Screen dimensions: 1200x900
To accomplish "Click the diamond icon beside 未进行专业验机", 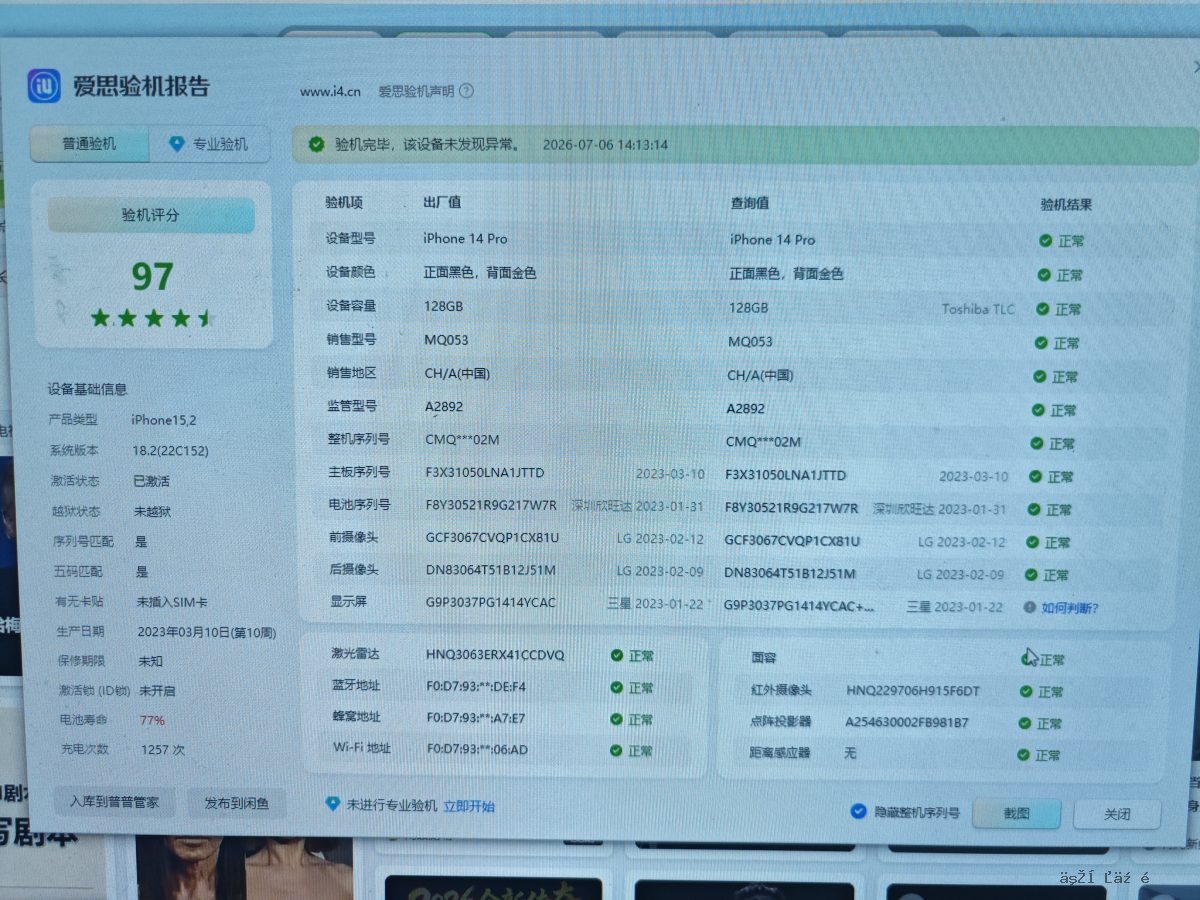I will [x=333, y=804].
